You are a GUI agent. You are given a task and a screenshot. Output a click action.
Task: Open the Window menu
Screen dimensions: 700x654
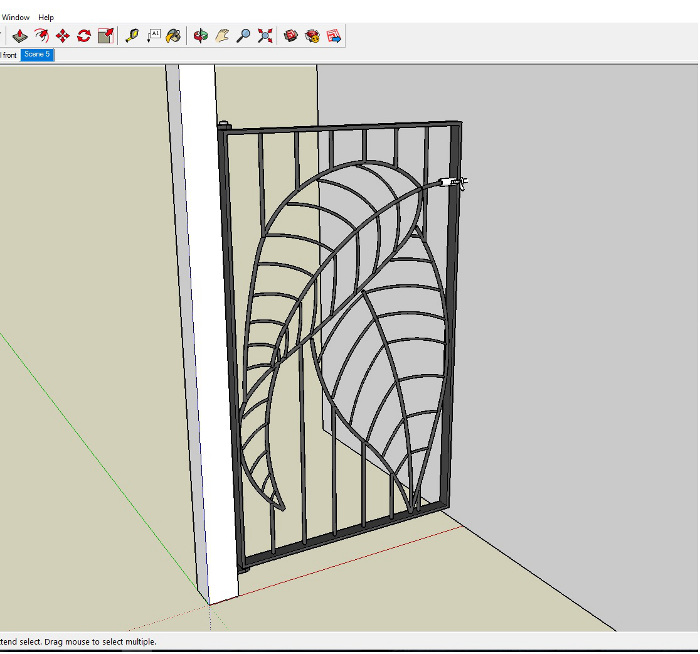tap(15, 17)
